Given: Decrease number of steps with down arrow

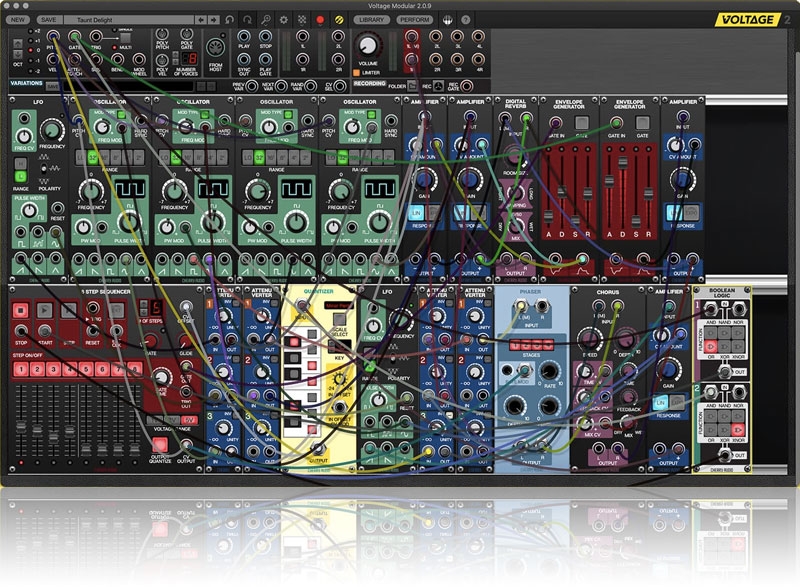Looking at the screenshot, I should 143,312.
